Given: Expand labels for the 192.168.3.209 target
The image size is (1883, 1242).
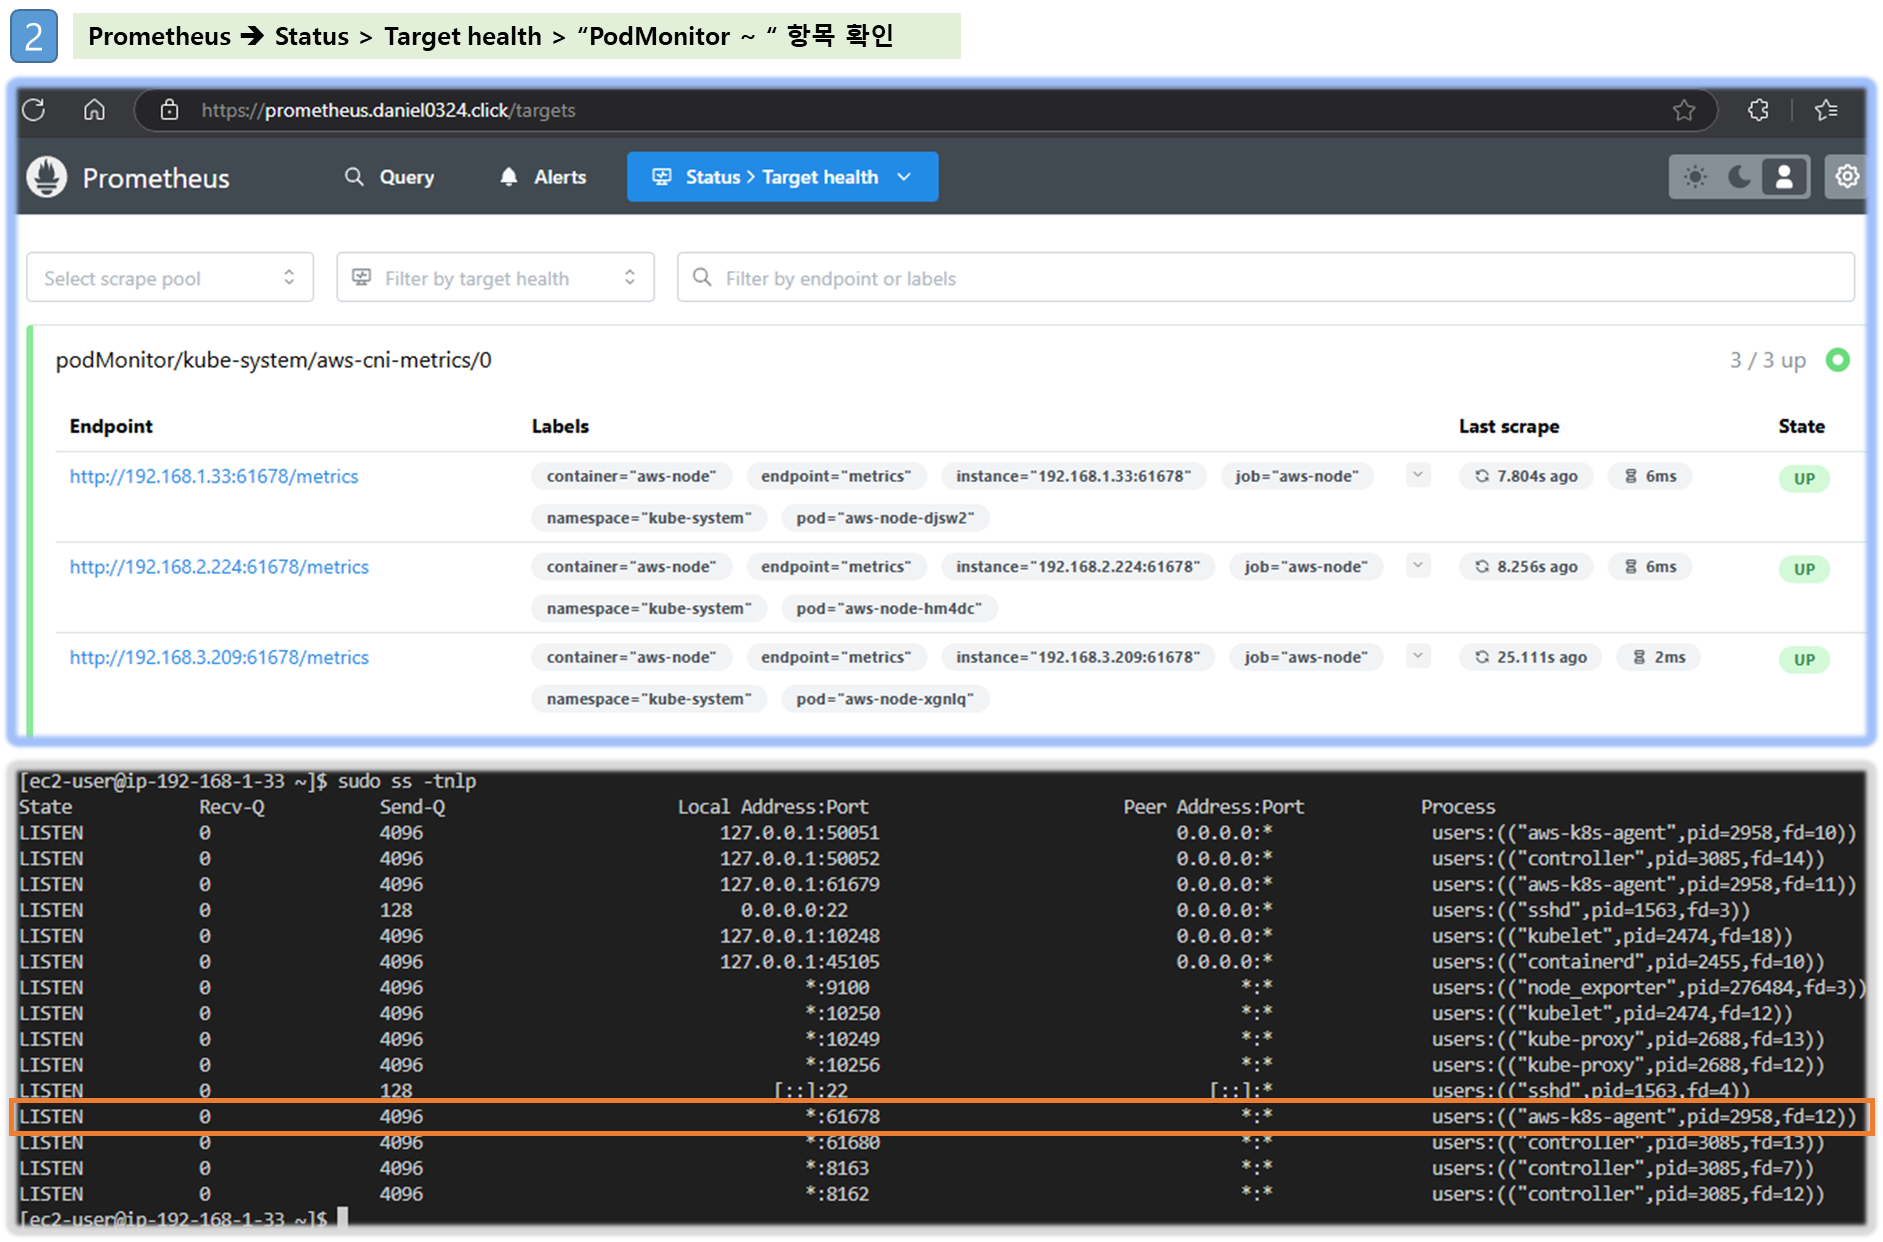Looking at the screenshot, I should coord(1417,656).
